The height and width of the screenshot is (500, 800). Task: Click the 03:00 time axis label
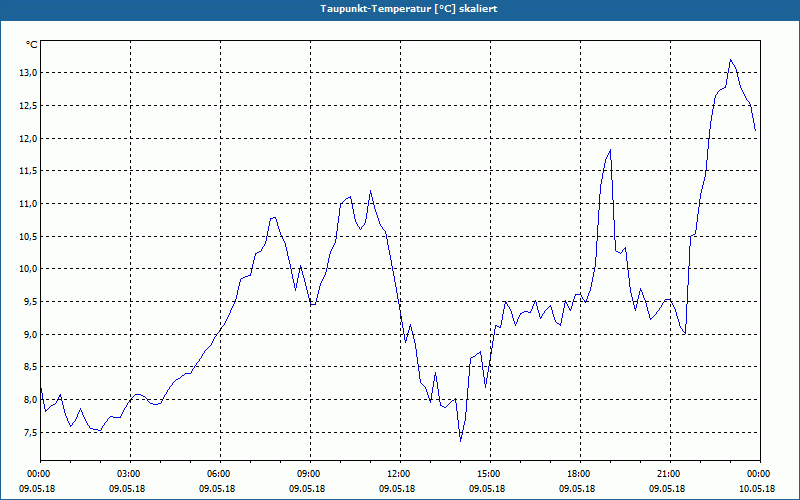pos(130,474)
